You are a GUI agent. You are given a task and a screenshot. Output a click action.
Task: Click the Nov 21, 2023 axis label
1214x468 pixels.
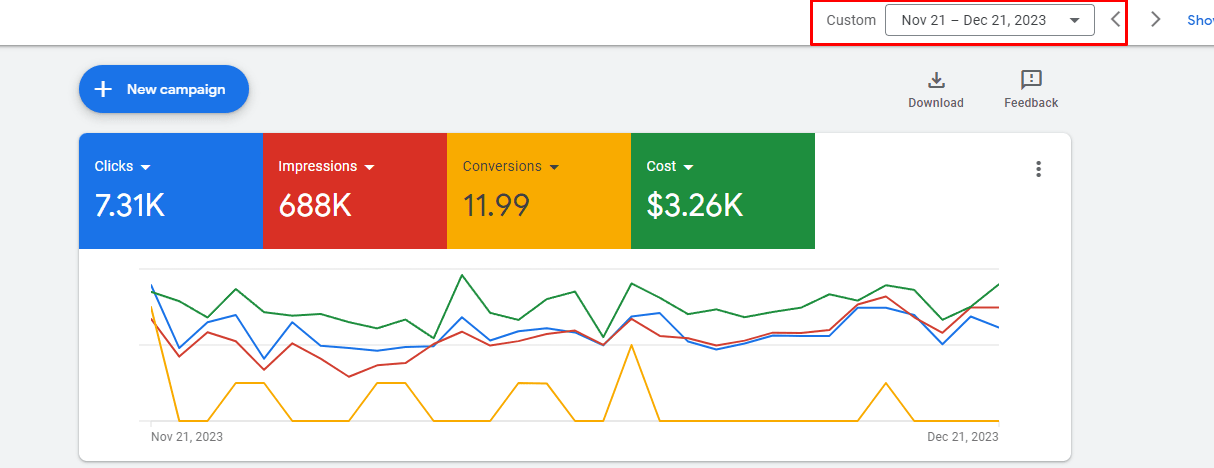click(187, 437)
